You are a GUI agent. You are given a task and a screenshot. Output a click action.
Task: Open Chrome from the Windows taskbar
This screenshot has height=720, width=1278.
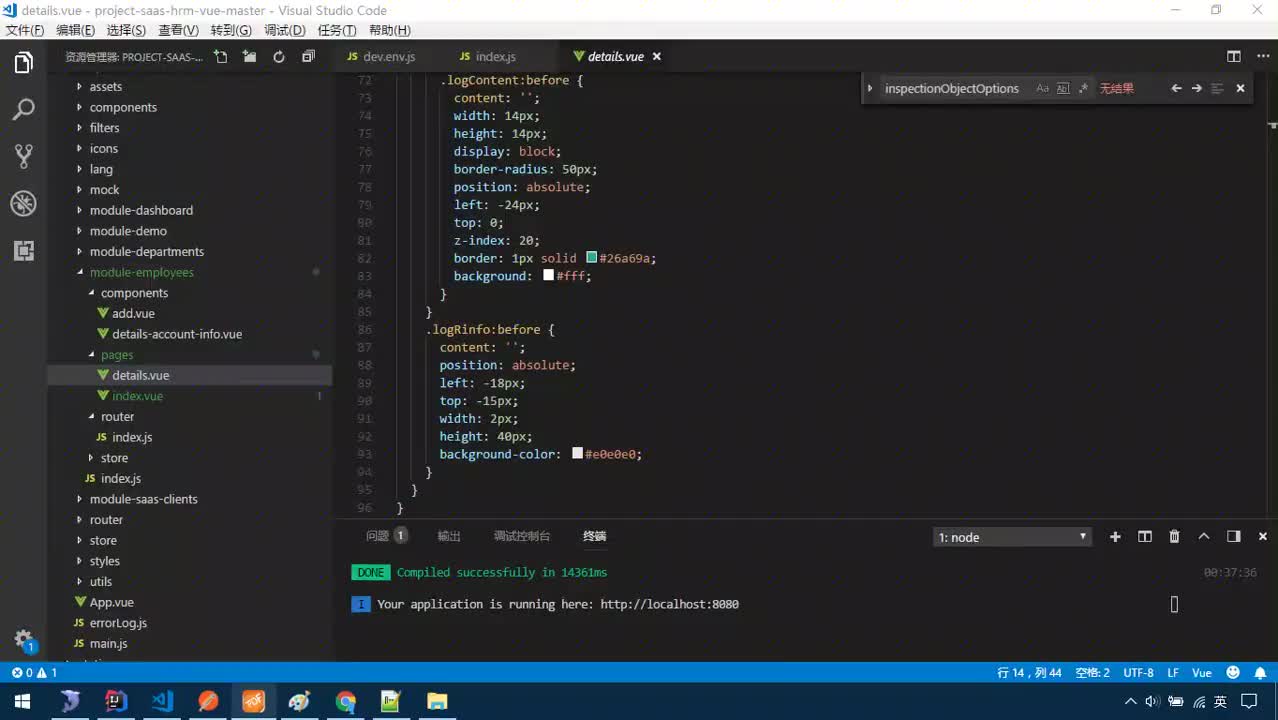(346, 701)
